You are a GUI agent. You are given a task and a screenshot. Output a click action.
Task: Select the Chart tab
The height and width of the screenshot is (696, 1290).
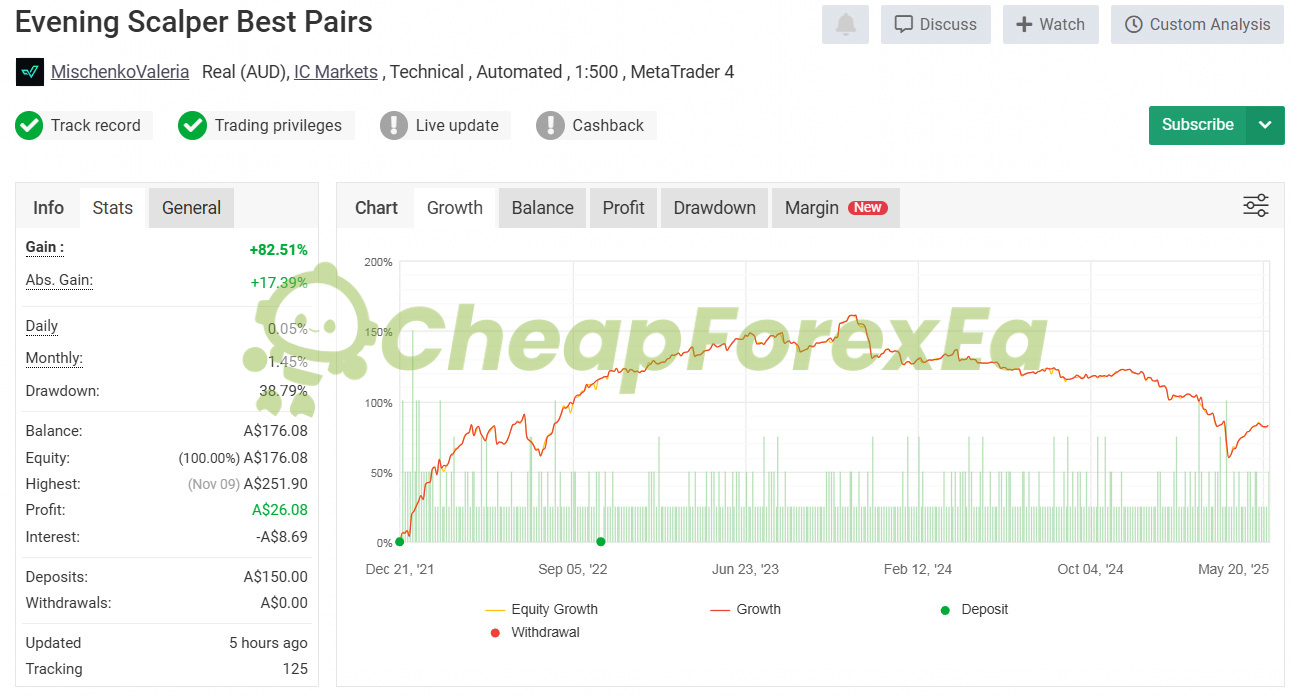pos(376,208)
